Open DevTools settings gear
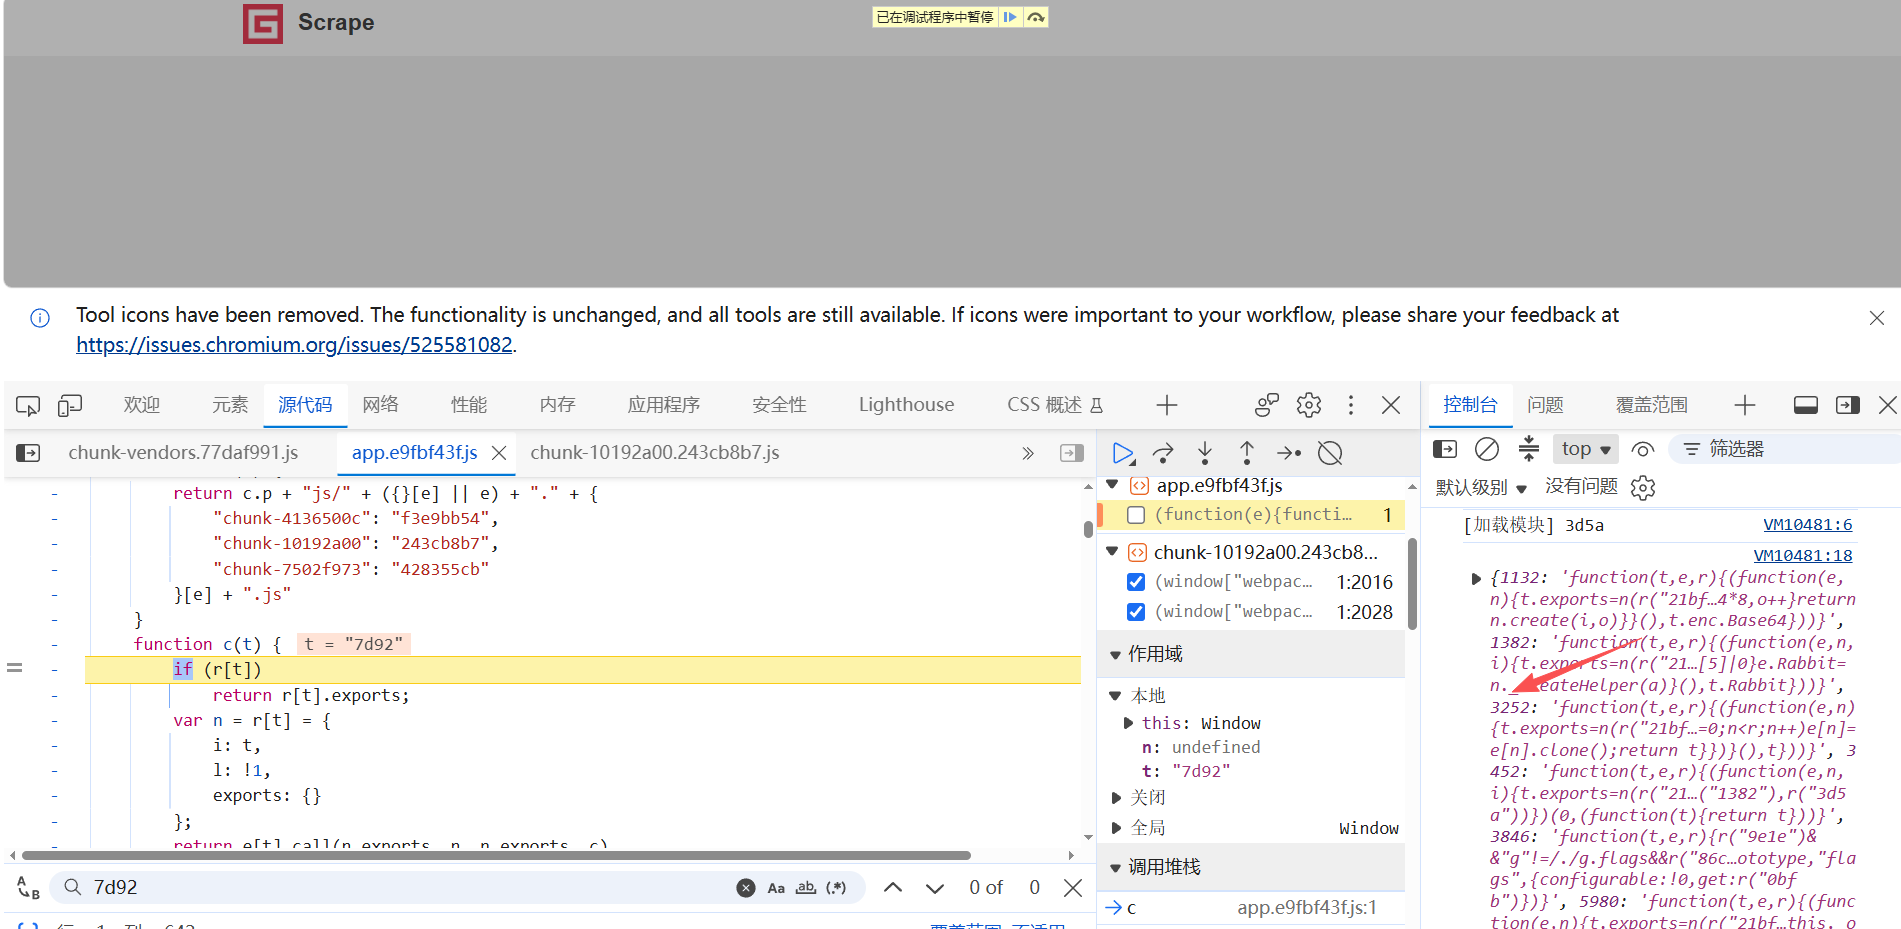 (x=1309, y=405)
